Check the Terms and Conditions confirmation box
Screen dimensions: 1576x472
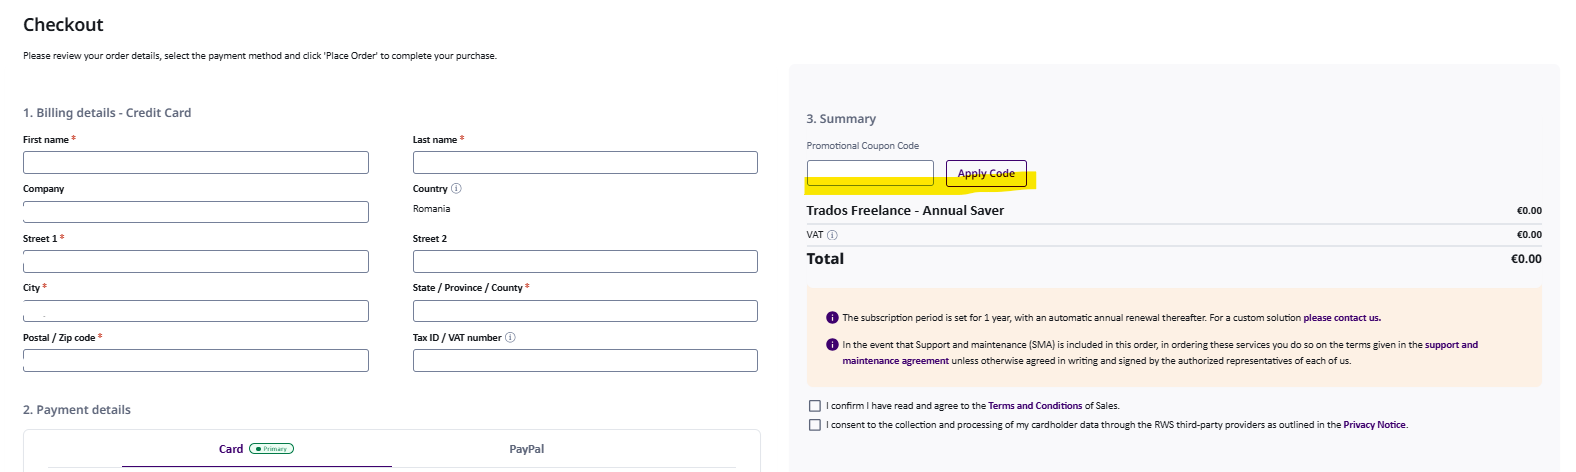(x=815, y=406)
